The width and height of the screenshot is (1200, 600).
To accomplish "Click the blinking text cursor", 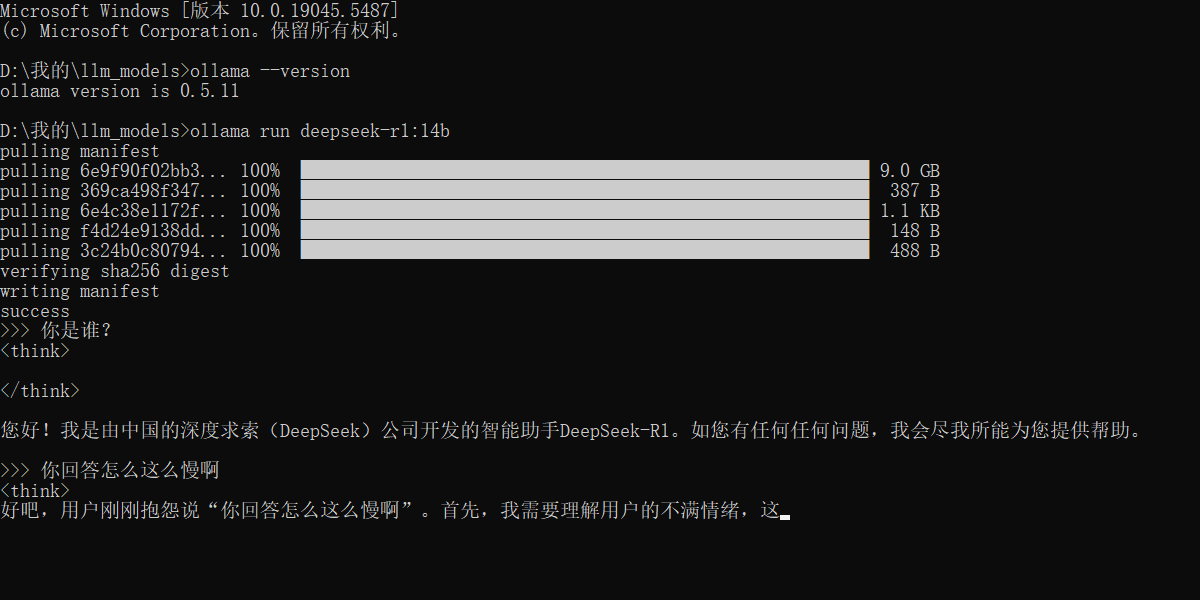I will pyautogui.click(x=785, y=517).
